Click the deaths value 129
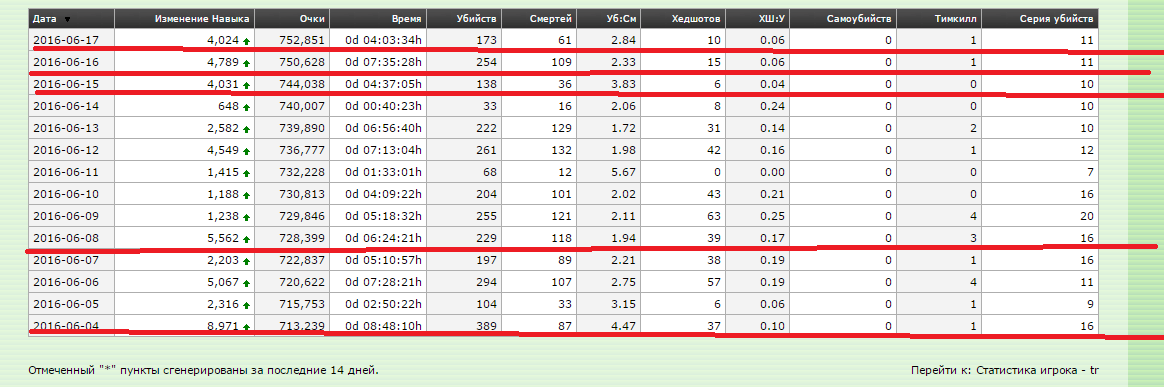The image size is (1164, 387). click(561, 129)
